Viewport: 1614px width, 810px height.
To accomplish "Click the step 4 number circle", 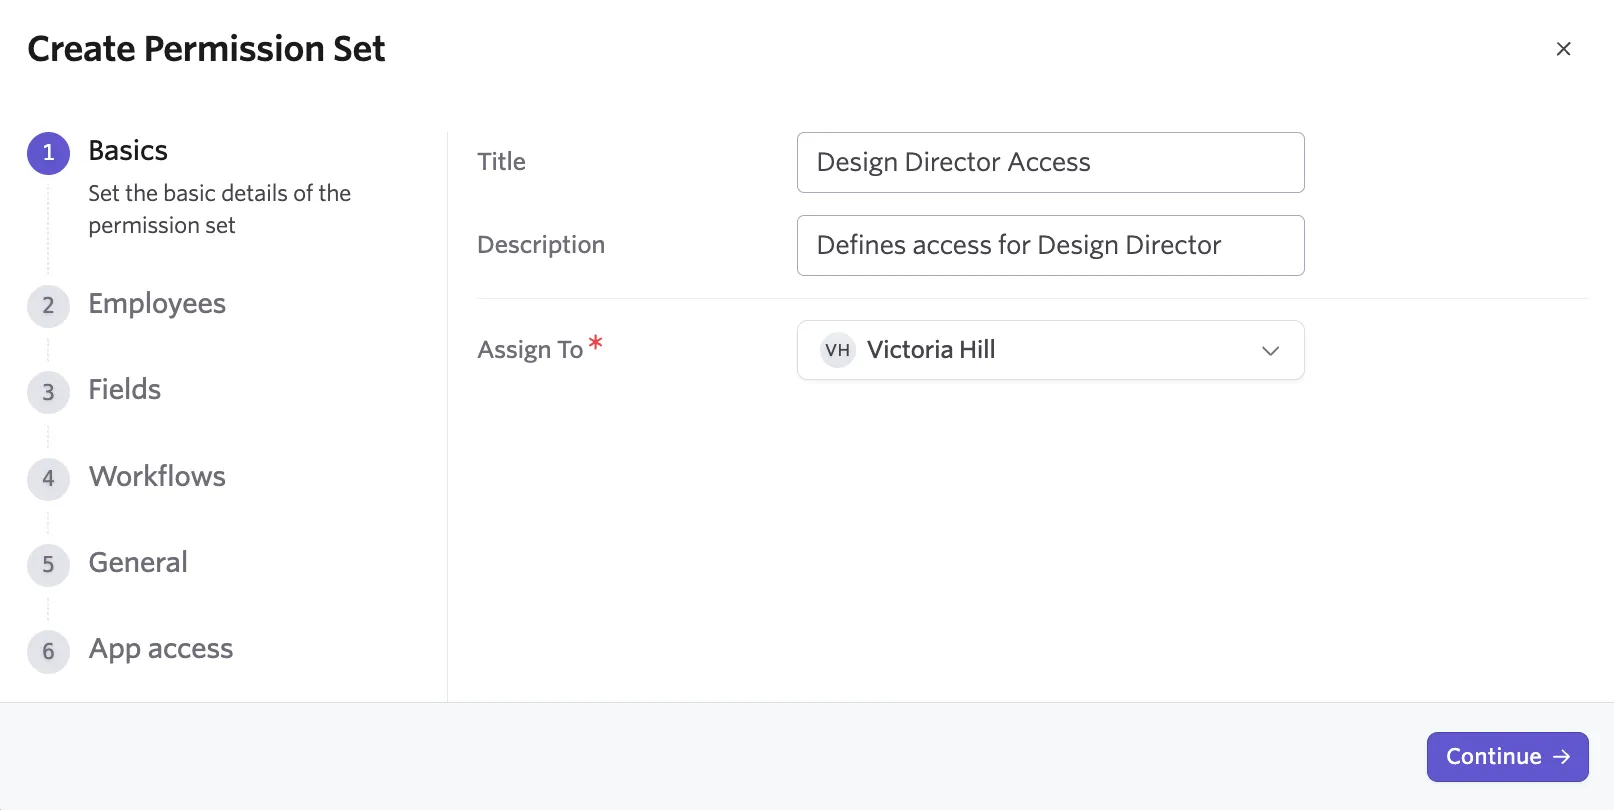I will (48, 478).
